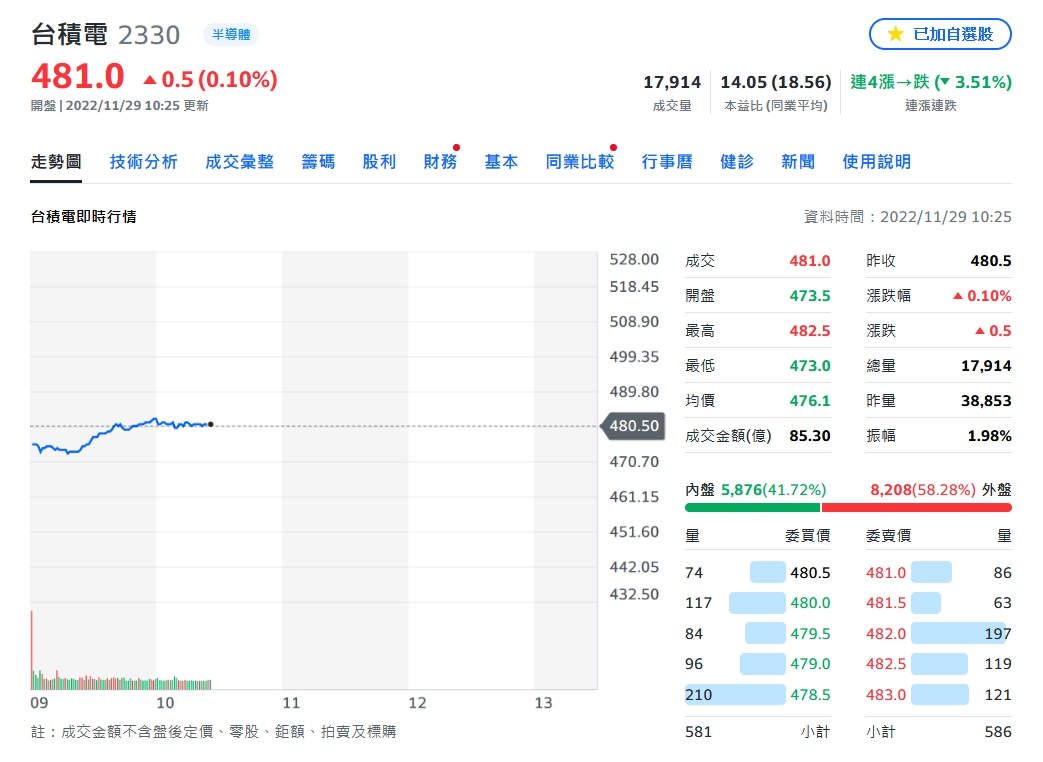Click the bid price 479.5
The width and height of the screenshot is (1043, 762).
pos(810,634)
